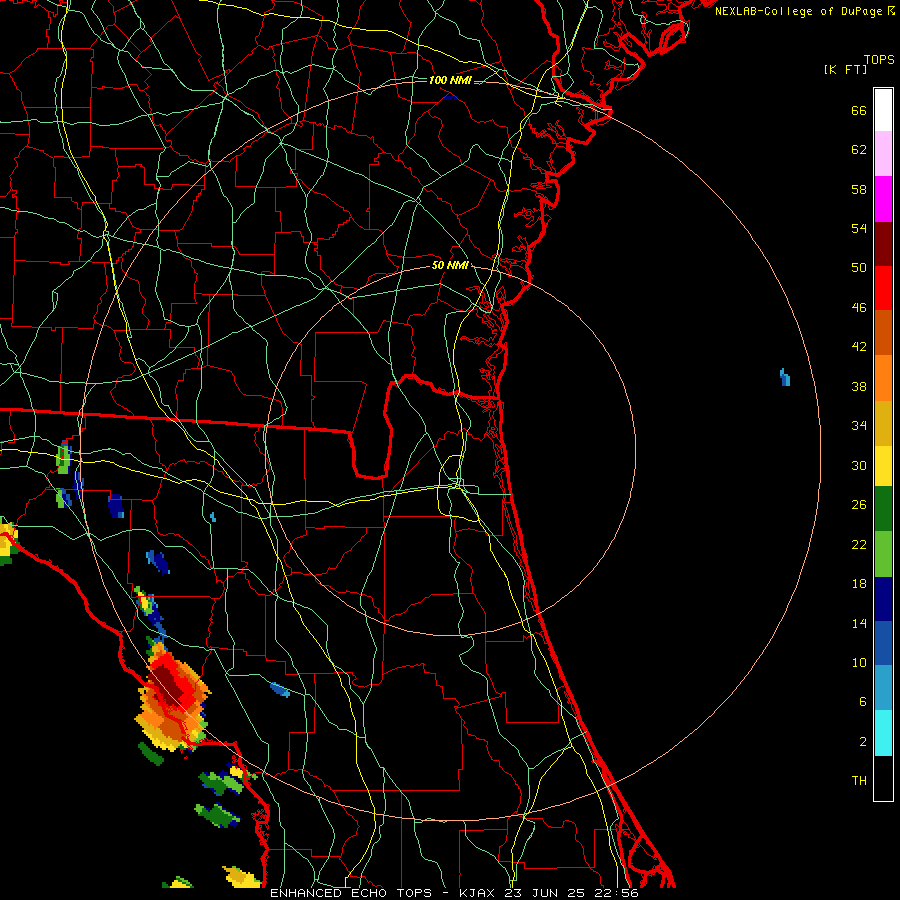Click the 2 legend value
The image size is (900, 900).
(863, 742)
